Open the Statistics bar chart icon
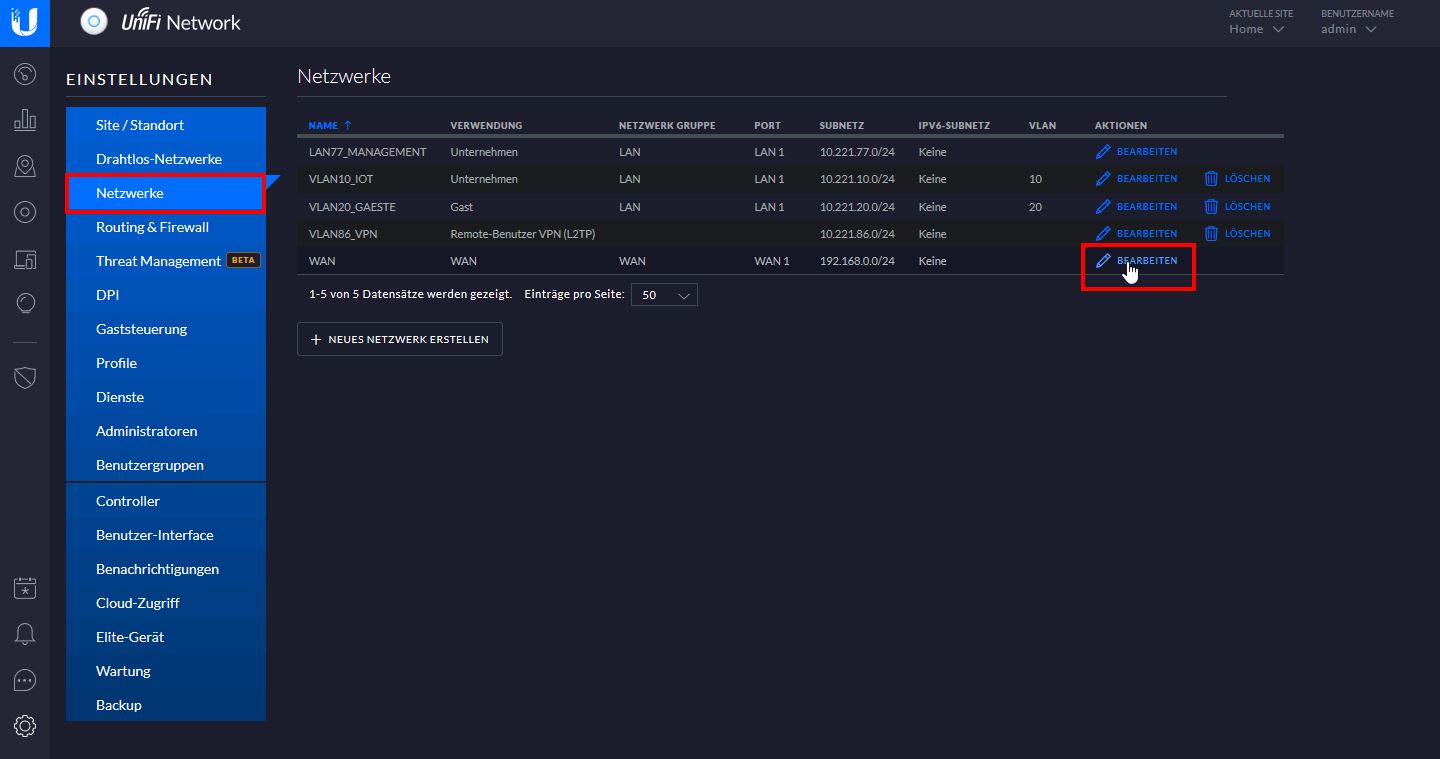This screenshot has height=759, width=1440. [x=25, y=120]
